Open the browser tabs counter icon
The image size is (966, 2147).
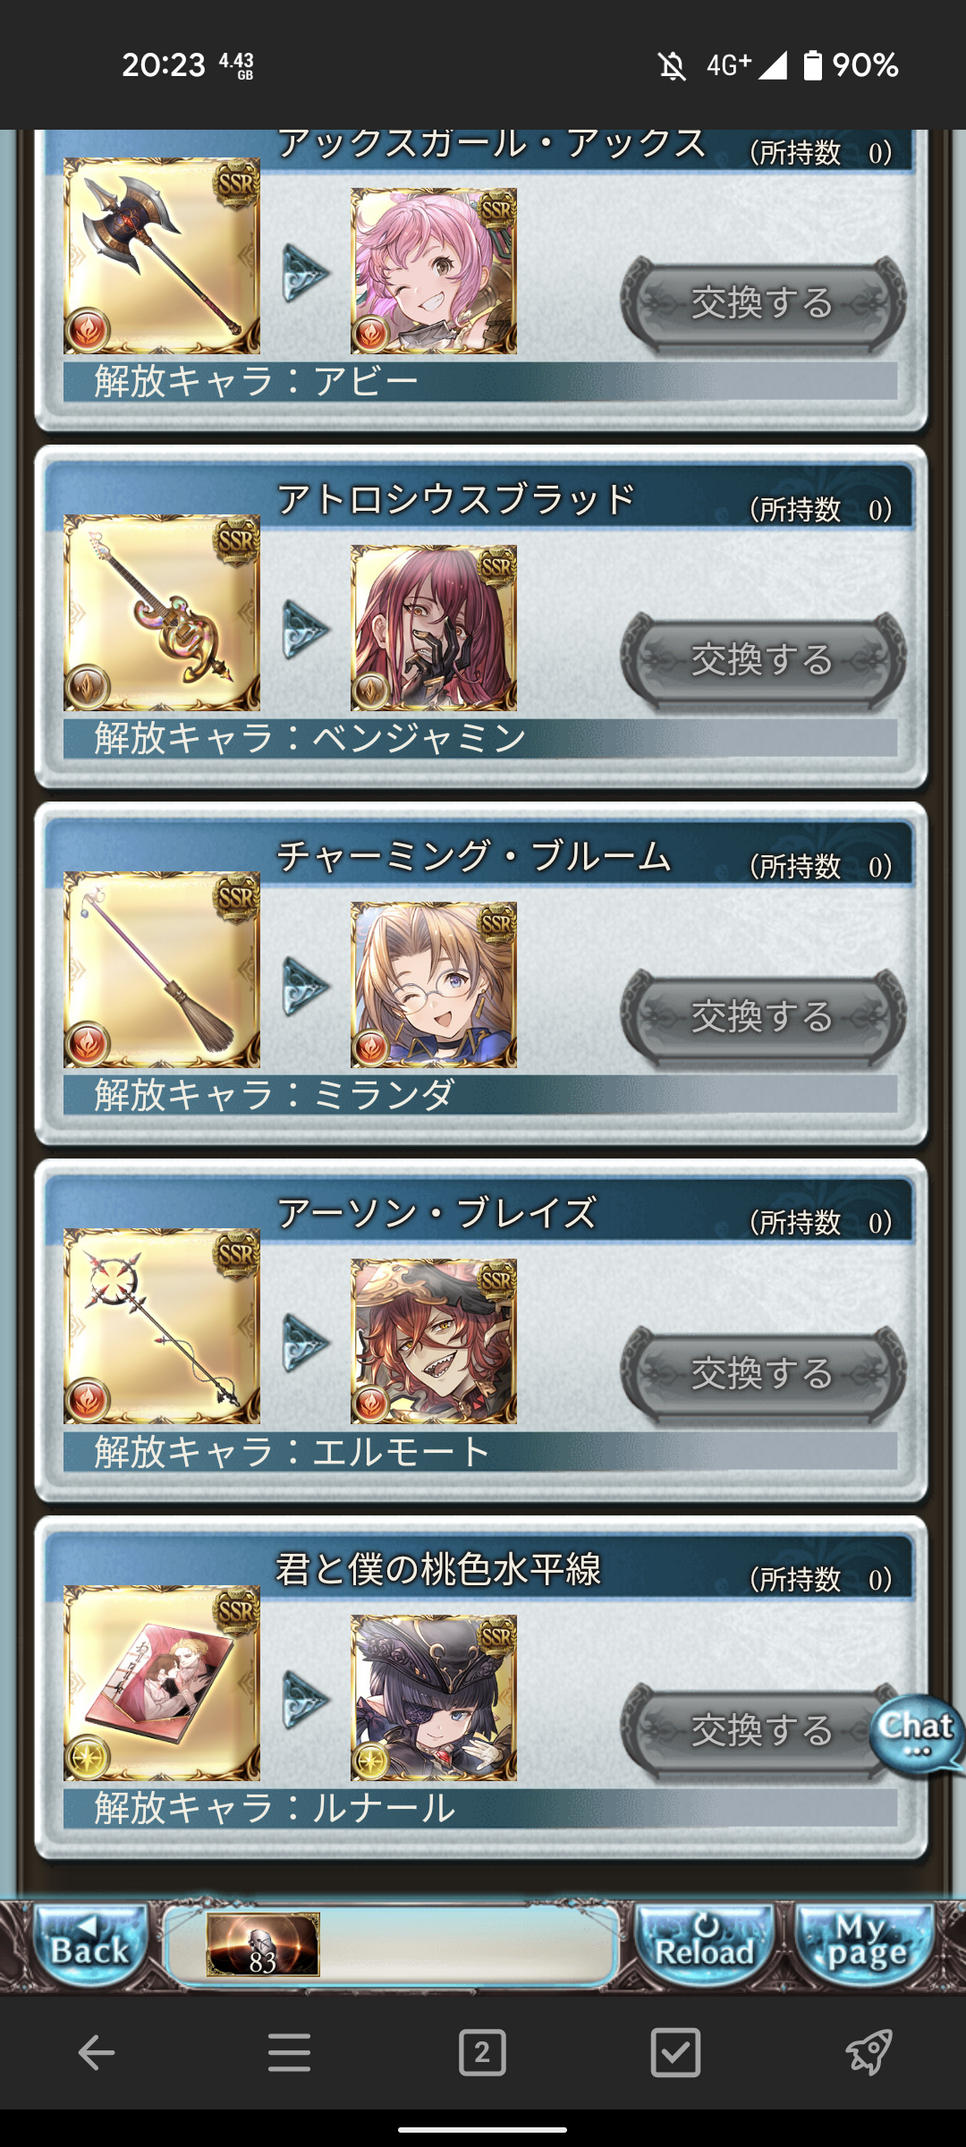point(482,2053)
